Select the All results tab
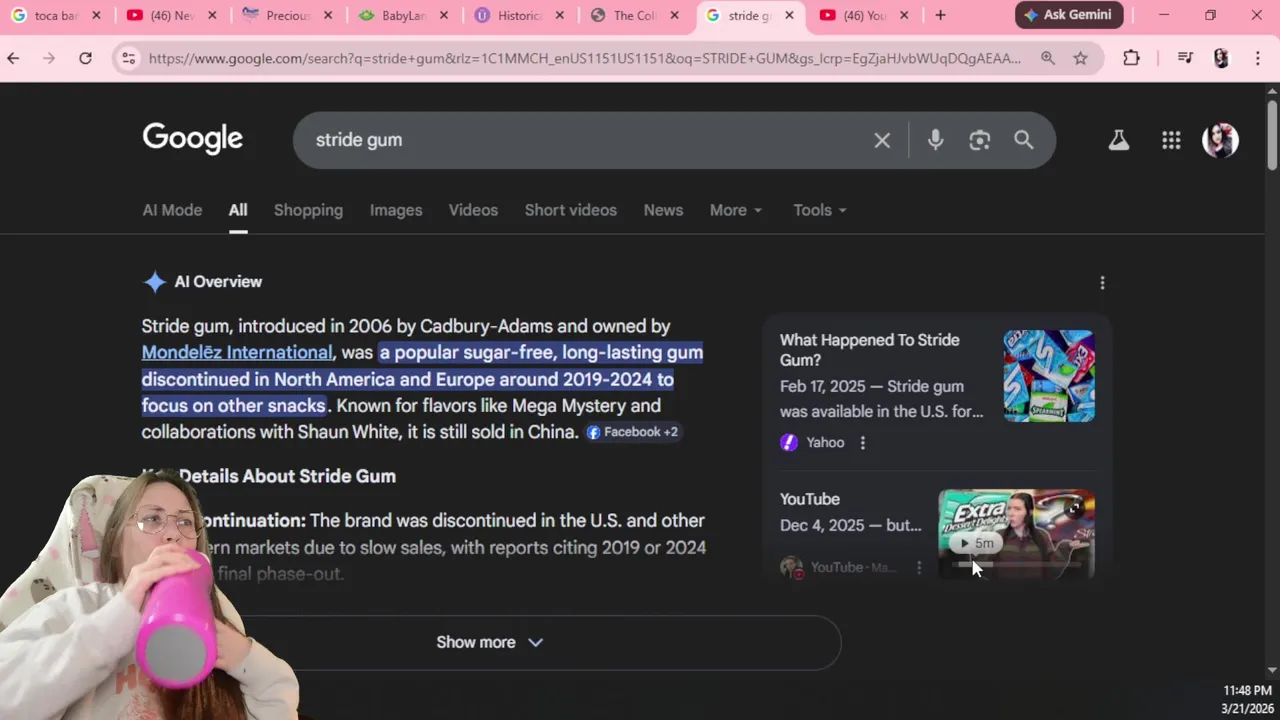 (237, 210)
